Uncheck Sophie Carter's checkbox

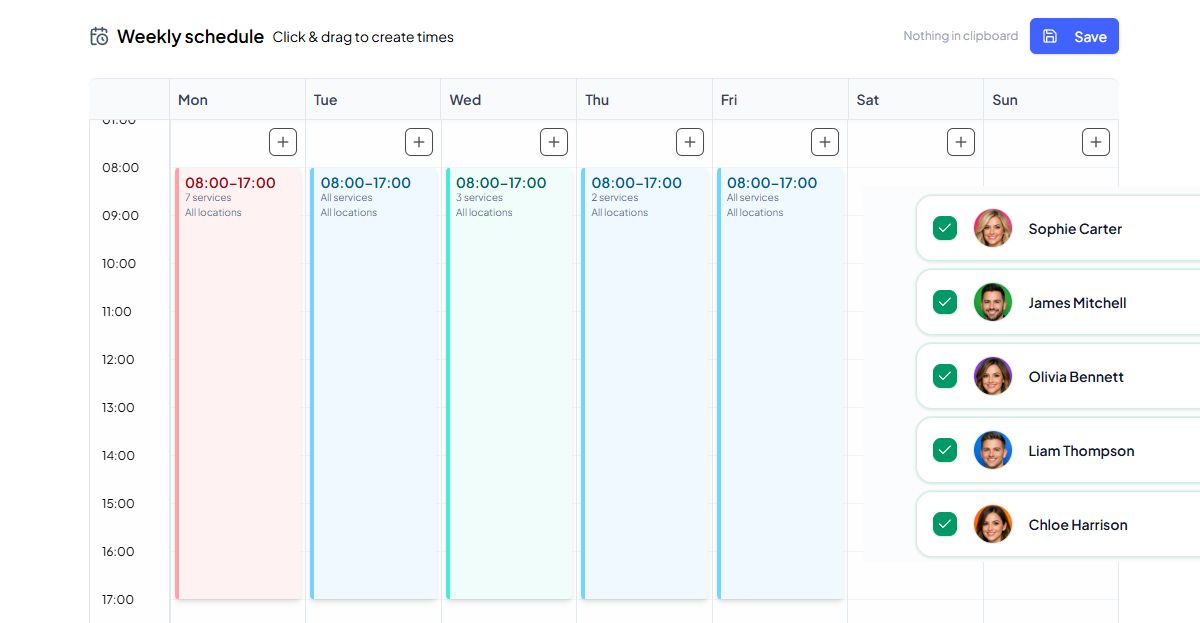pyautogui.click(x=945, y=228)
